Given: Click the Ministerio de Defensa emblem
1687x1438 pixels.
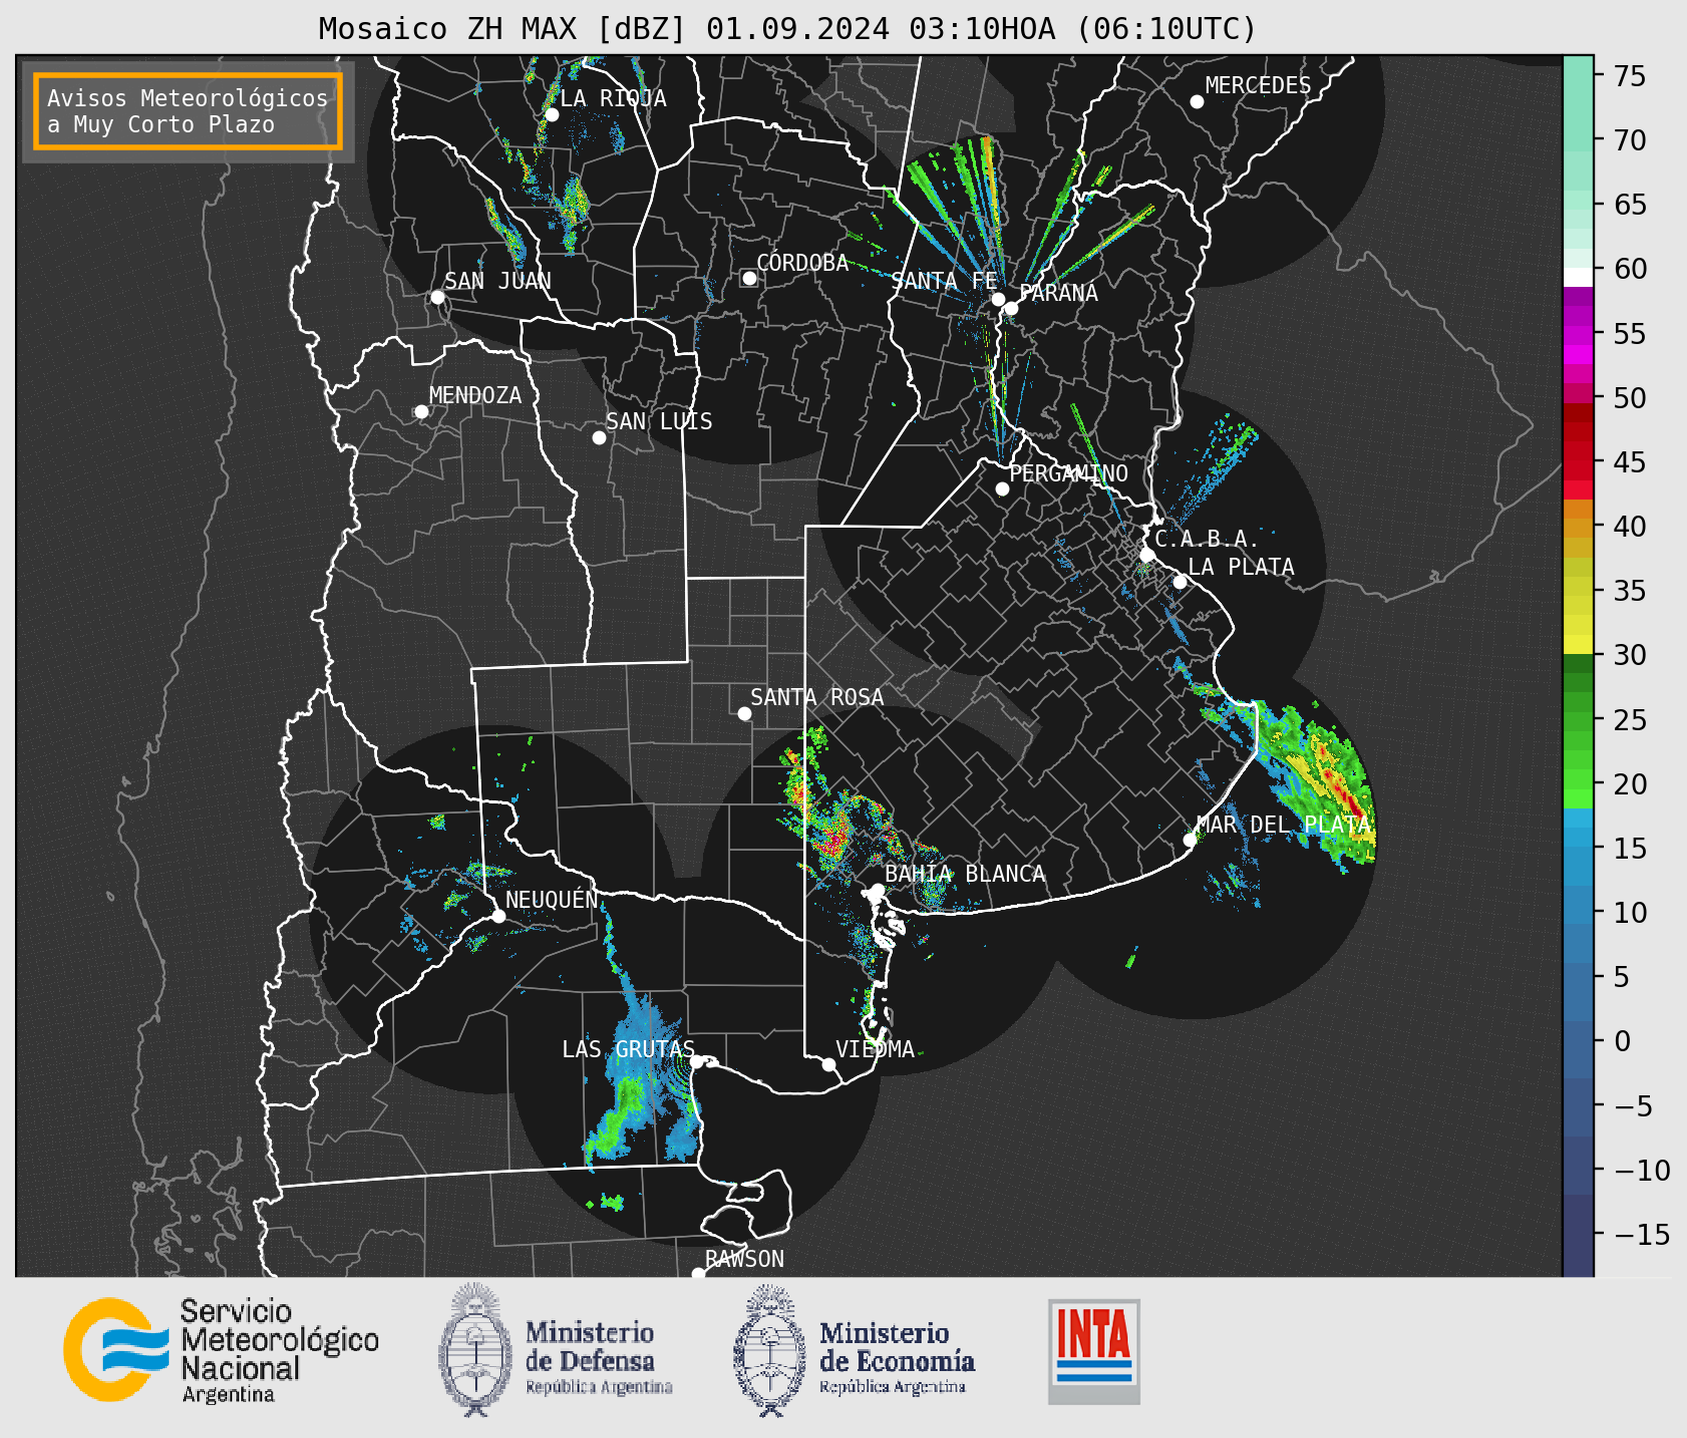Looking at the screenshot, I should (x=474, y=1350).
